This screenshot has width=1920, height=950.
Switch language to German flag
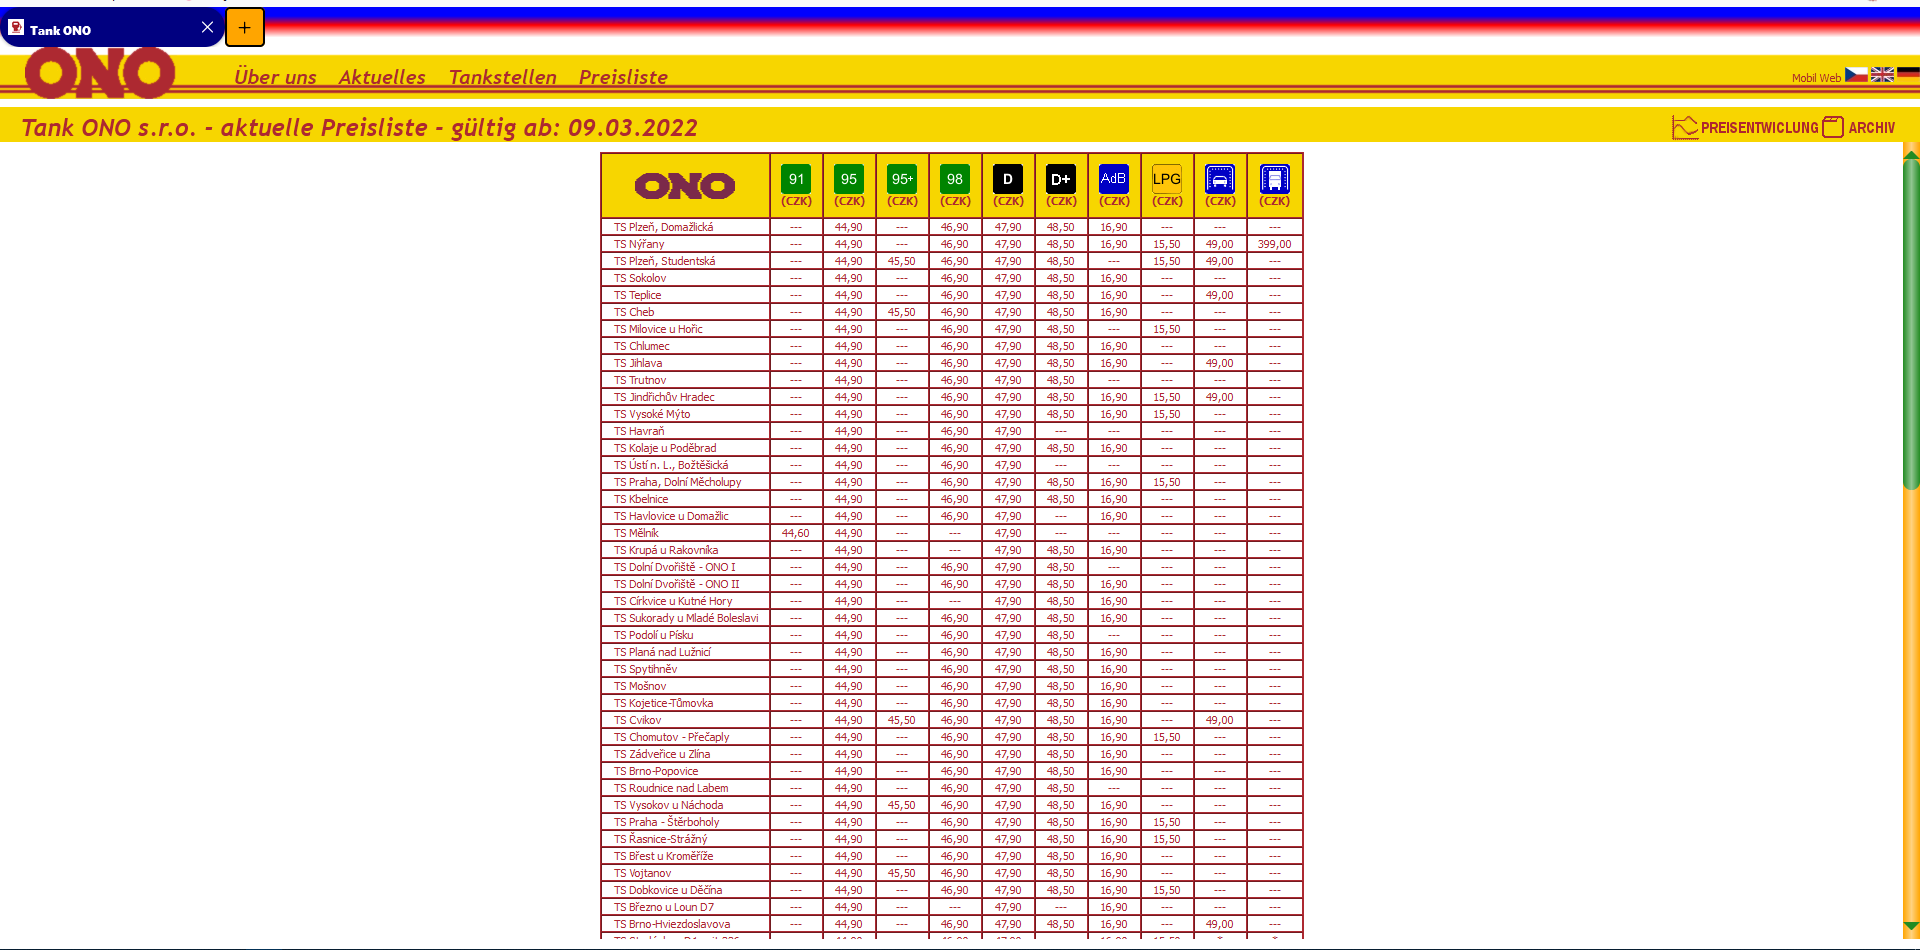[1908, 74]
